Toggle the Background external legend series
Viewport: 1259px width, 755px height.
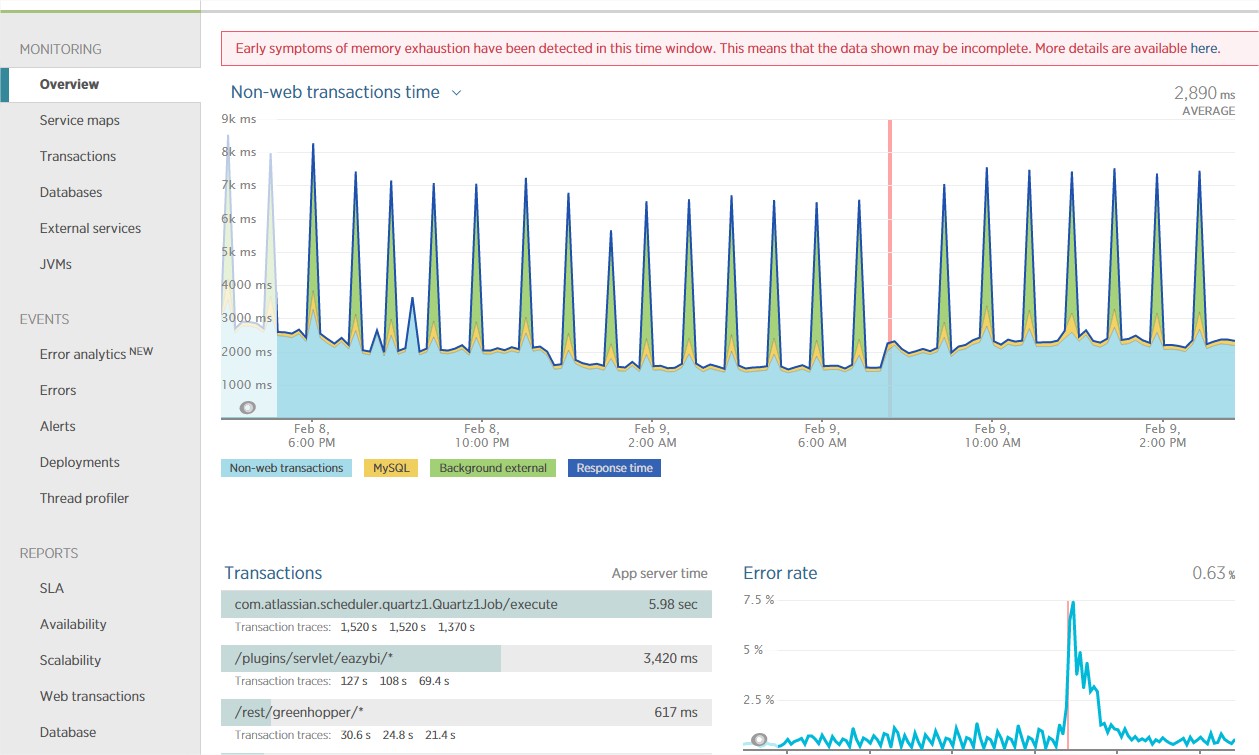point(493,468)
